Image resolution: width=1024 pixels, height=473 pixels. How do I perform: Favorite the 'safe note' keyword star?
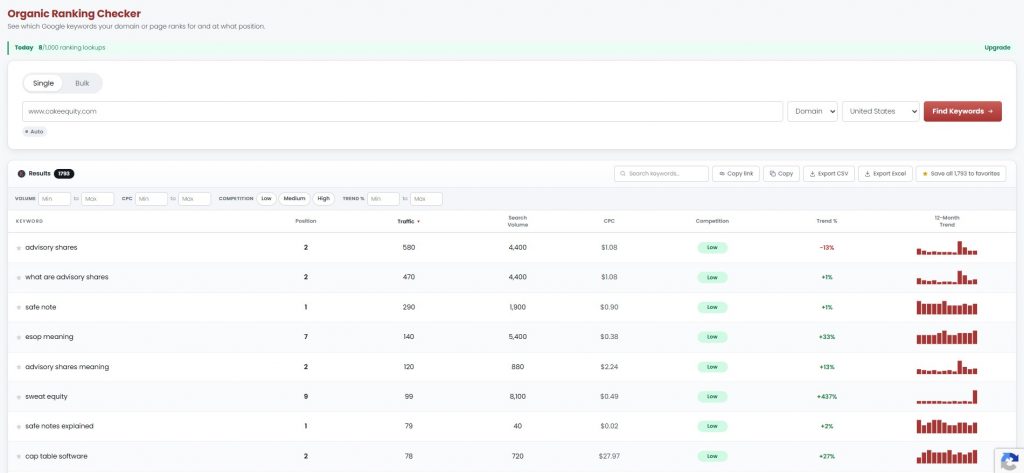pyautogui.click(x=18, y=308)
